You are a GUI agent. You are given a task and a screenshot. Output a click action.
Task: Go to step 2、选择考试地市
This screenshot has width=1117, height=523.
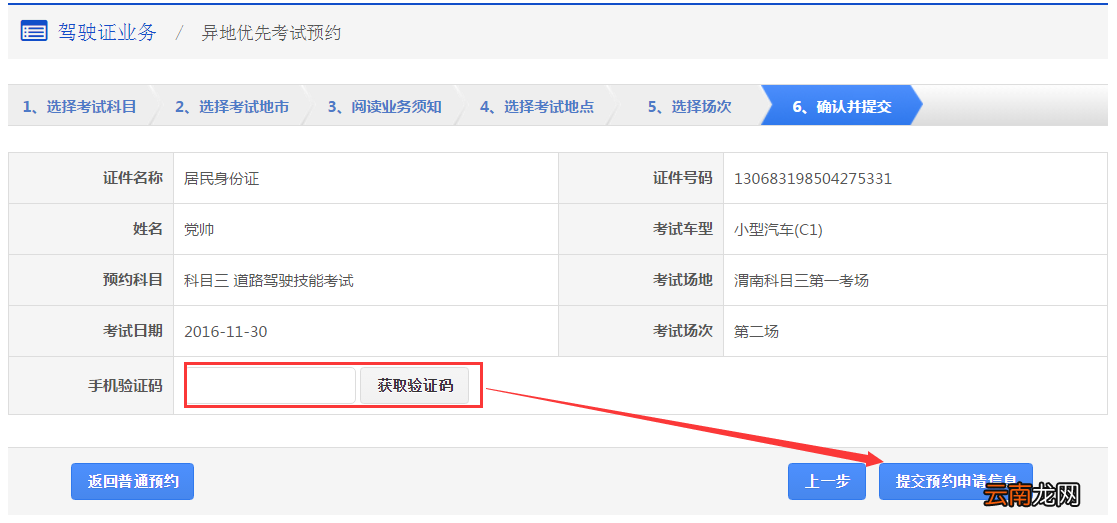pyautogui.click(x=232, y=107)
